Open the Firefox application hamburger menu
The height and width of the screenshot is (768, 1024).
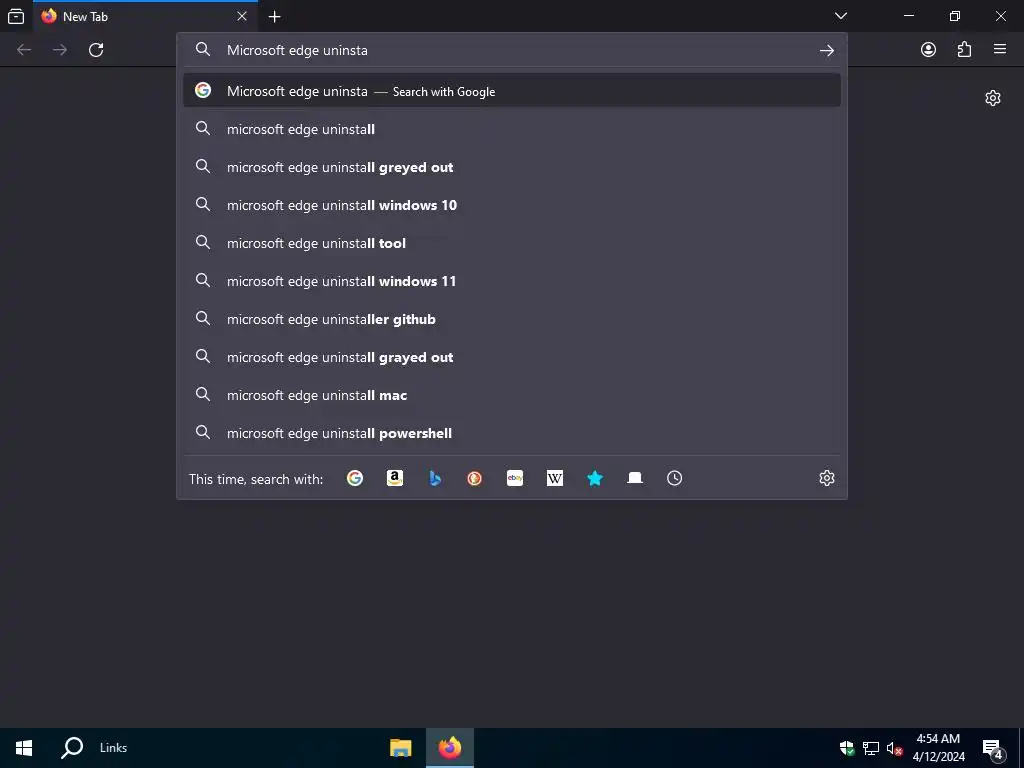(1000, 49)
